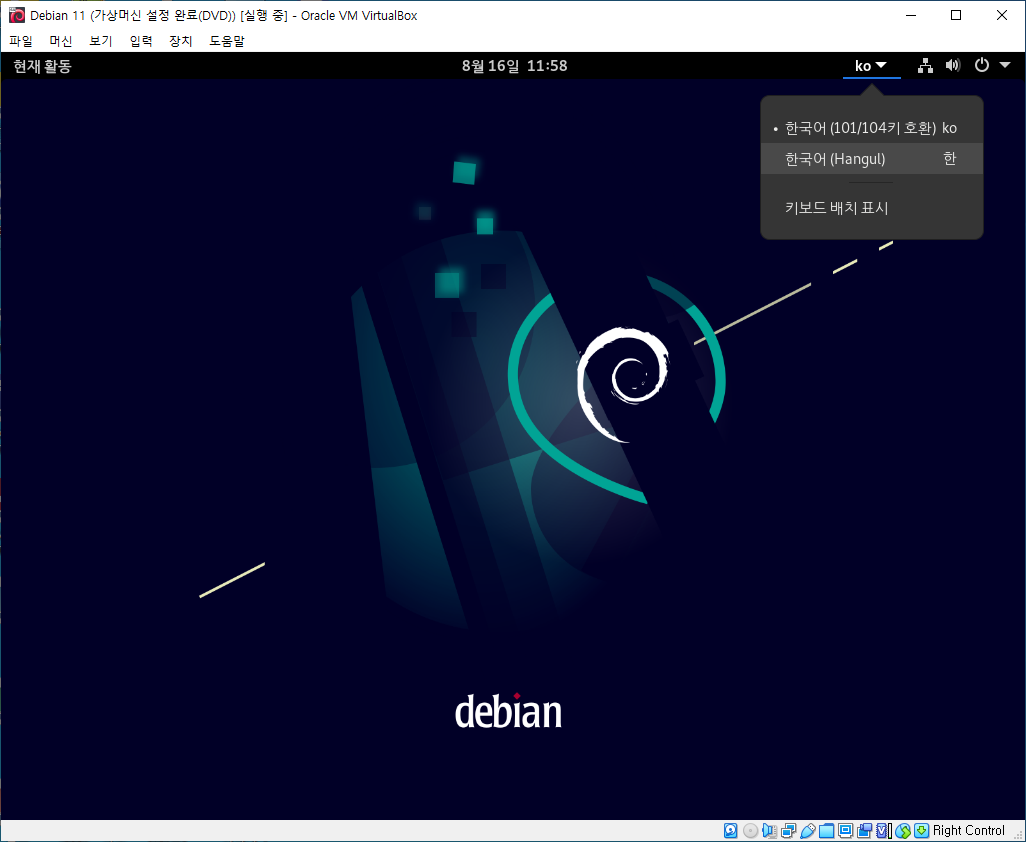
Task: Maximize the VirtualBox window
Action: point(956,15)
